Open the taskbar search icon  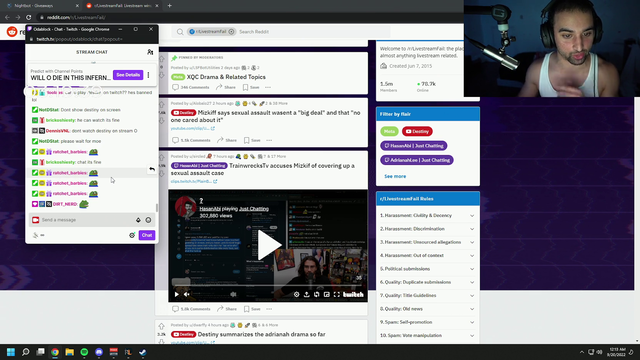click(25, 352)
